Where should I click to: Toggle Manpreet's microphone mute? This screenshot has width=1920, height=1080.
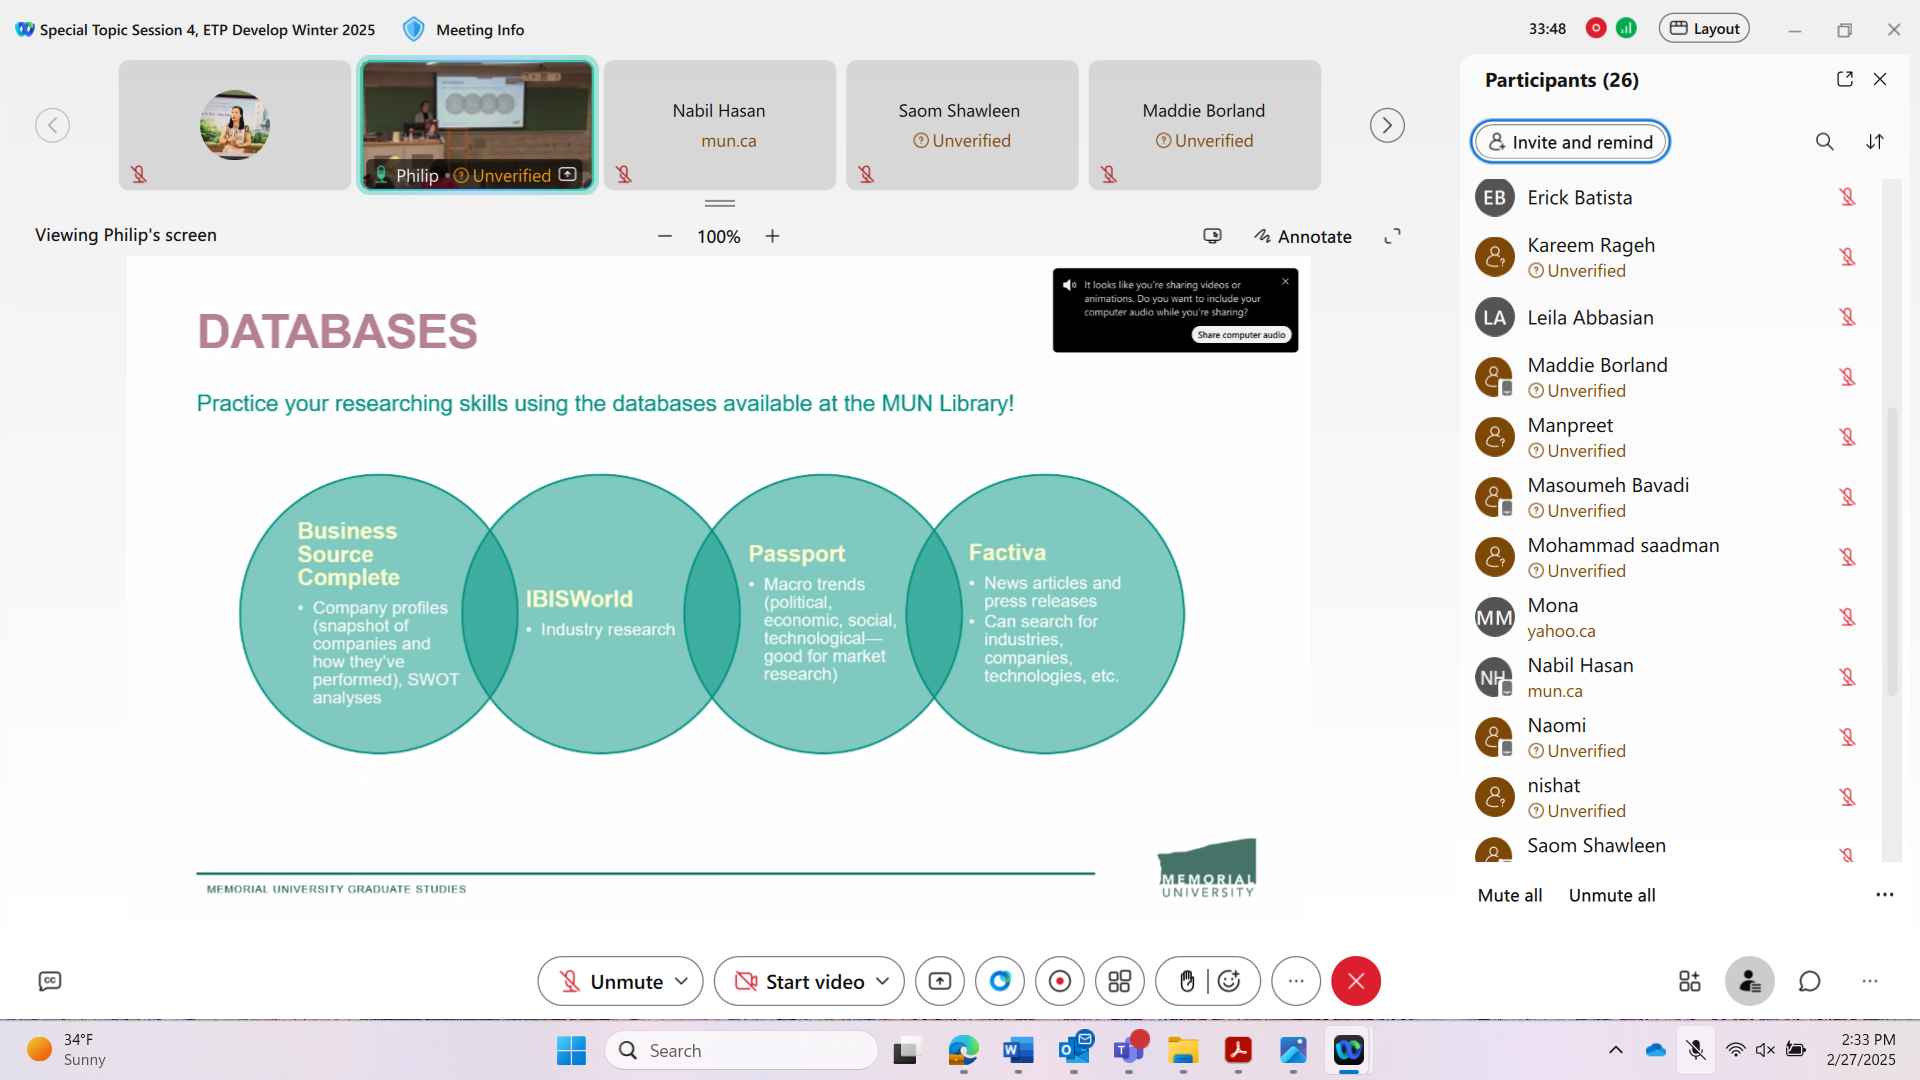tap(1847, 437)
